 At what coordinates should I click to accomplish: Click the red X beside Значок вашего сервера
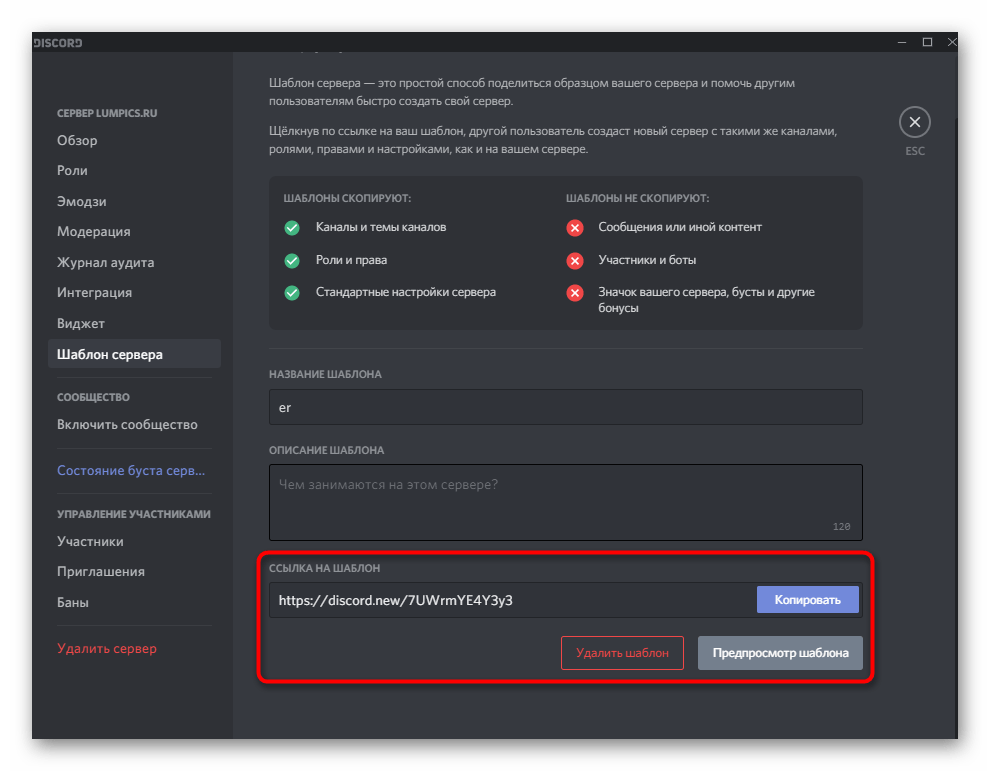(x=575, y=291)
